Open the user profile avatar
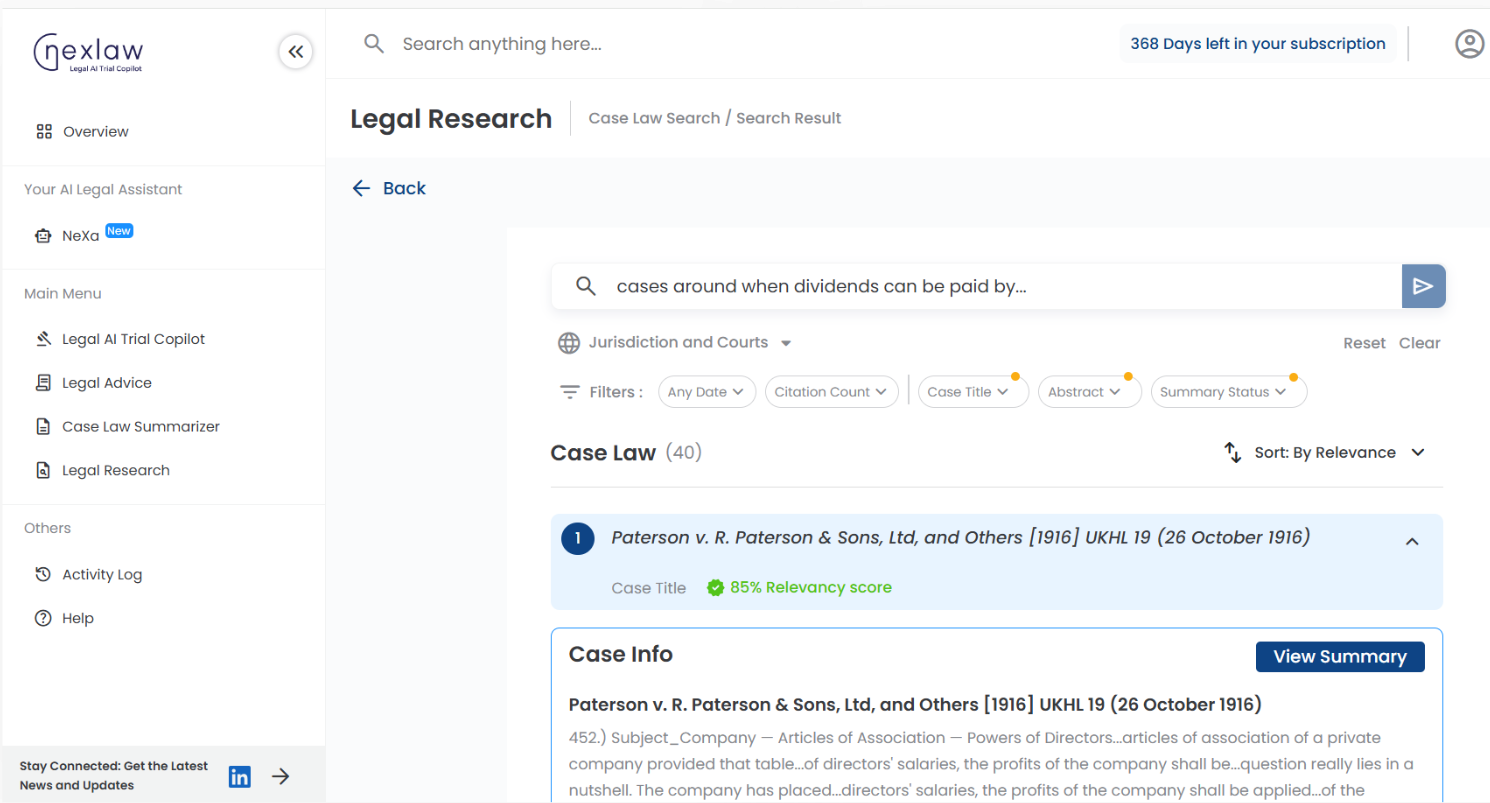This screenshot has height=803, width=1490. click(x=1469, y=44)
